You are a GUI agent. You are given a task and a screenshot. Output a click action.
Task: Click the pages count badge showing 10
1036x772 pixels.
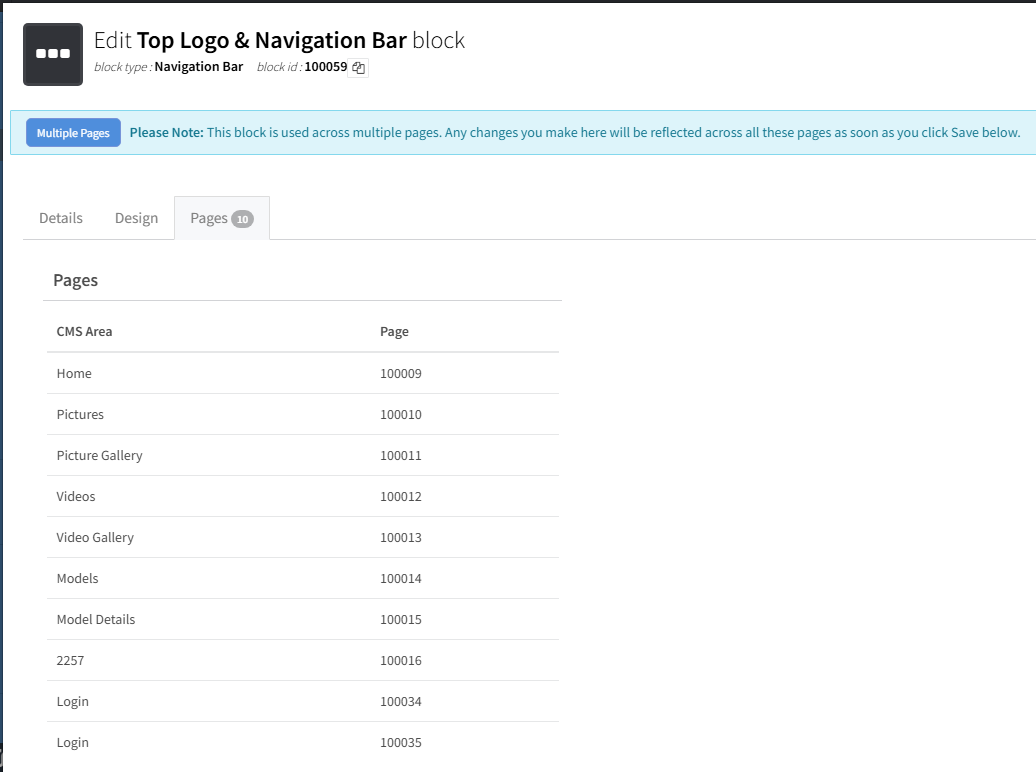[x=242, y=219]
